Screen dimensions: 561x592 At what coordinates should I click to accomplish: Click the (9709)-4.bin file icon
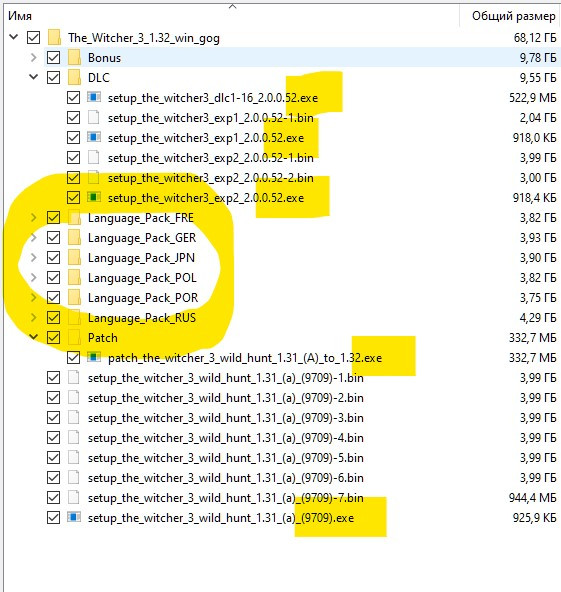coord(74,437)
